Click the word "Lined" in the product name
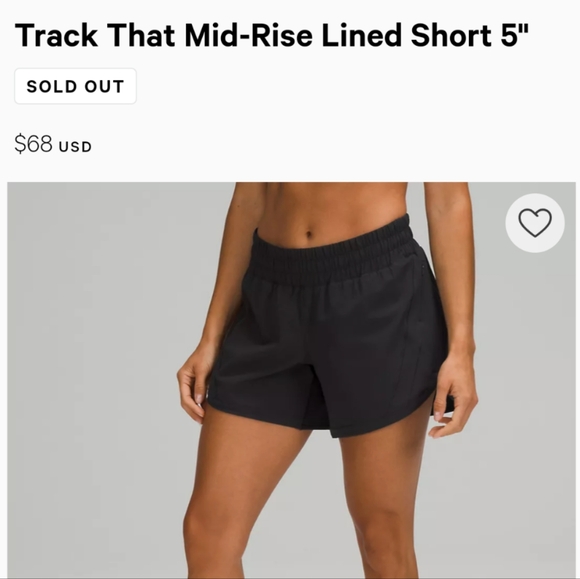Image resolution: width=580 pixels, height=579 pixels. pyautogui.click(x=361, y=36)
